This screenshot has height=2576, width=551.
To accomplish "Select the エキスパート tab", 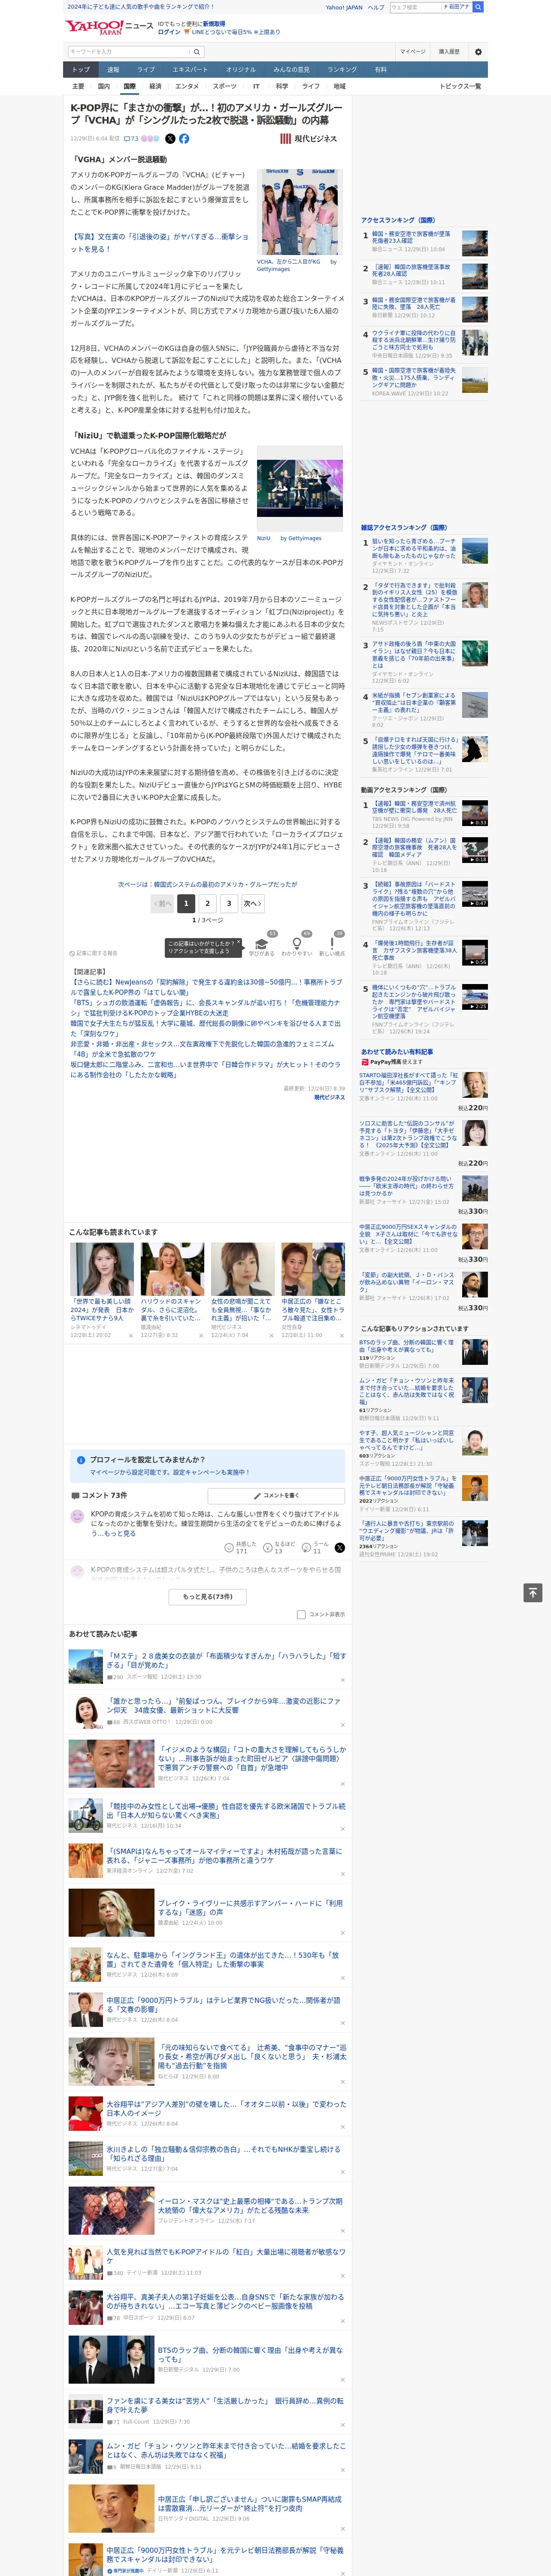I will click(x=190, y=69).
